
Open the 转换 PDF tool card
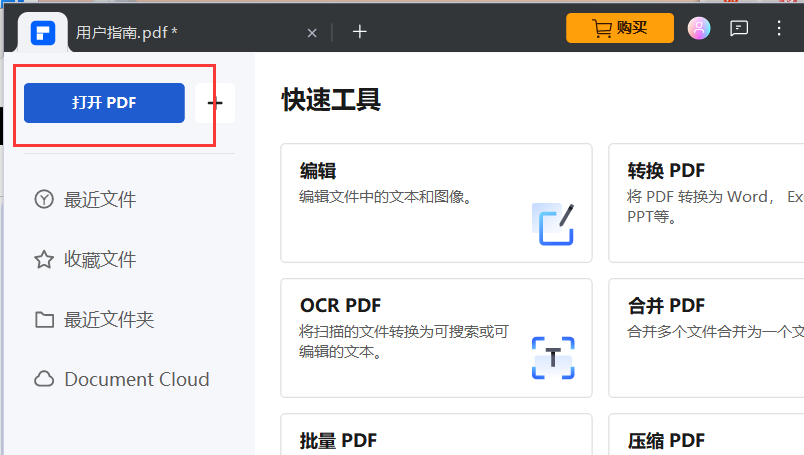706,203
